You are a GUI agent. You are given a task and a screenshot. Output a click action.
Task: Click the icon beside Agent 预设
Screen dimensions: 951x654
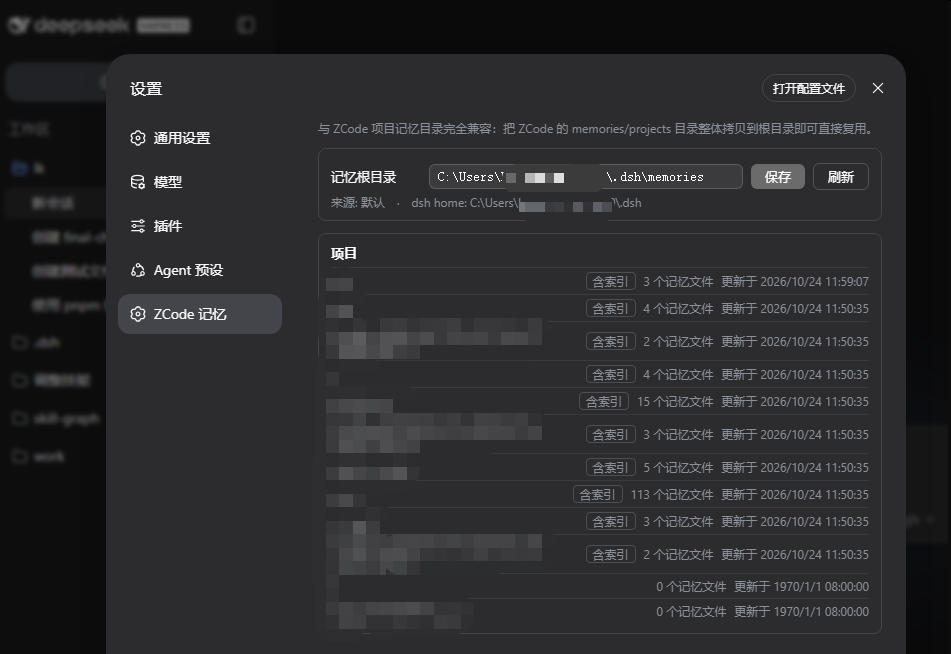138,271
